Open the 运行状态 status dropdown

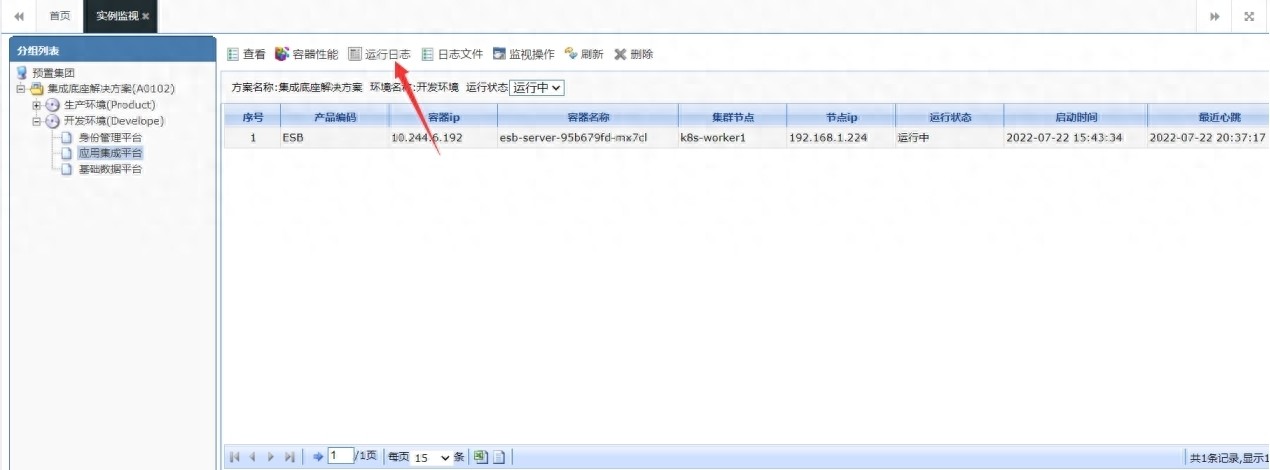[537, 88]
